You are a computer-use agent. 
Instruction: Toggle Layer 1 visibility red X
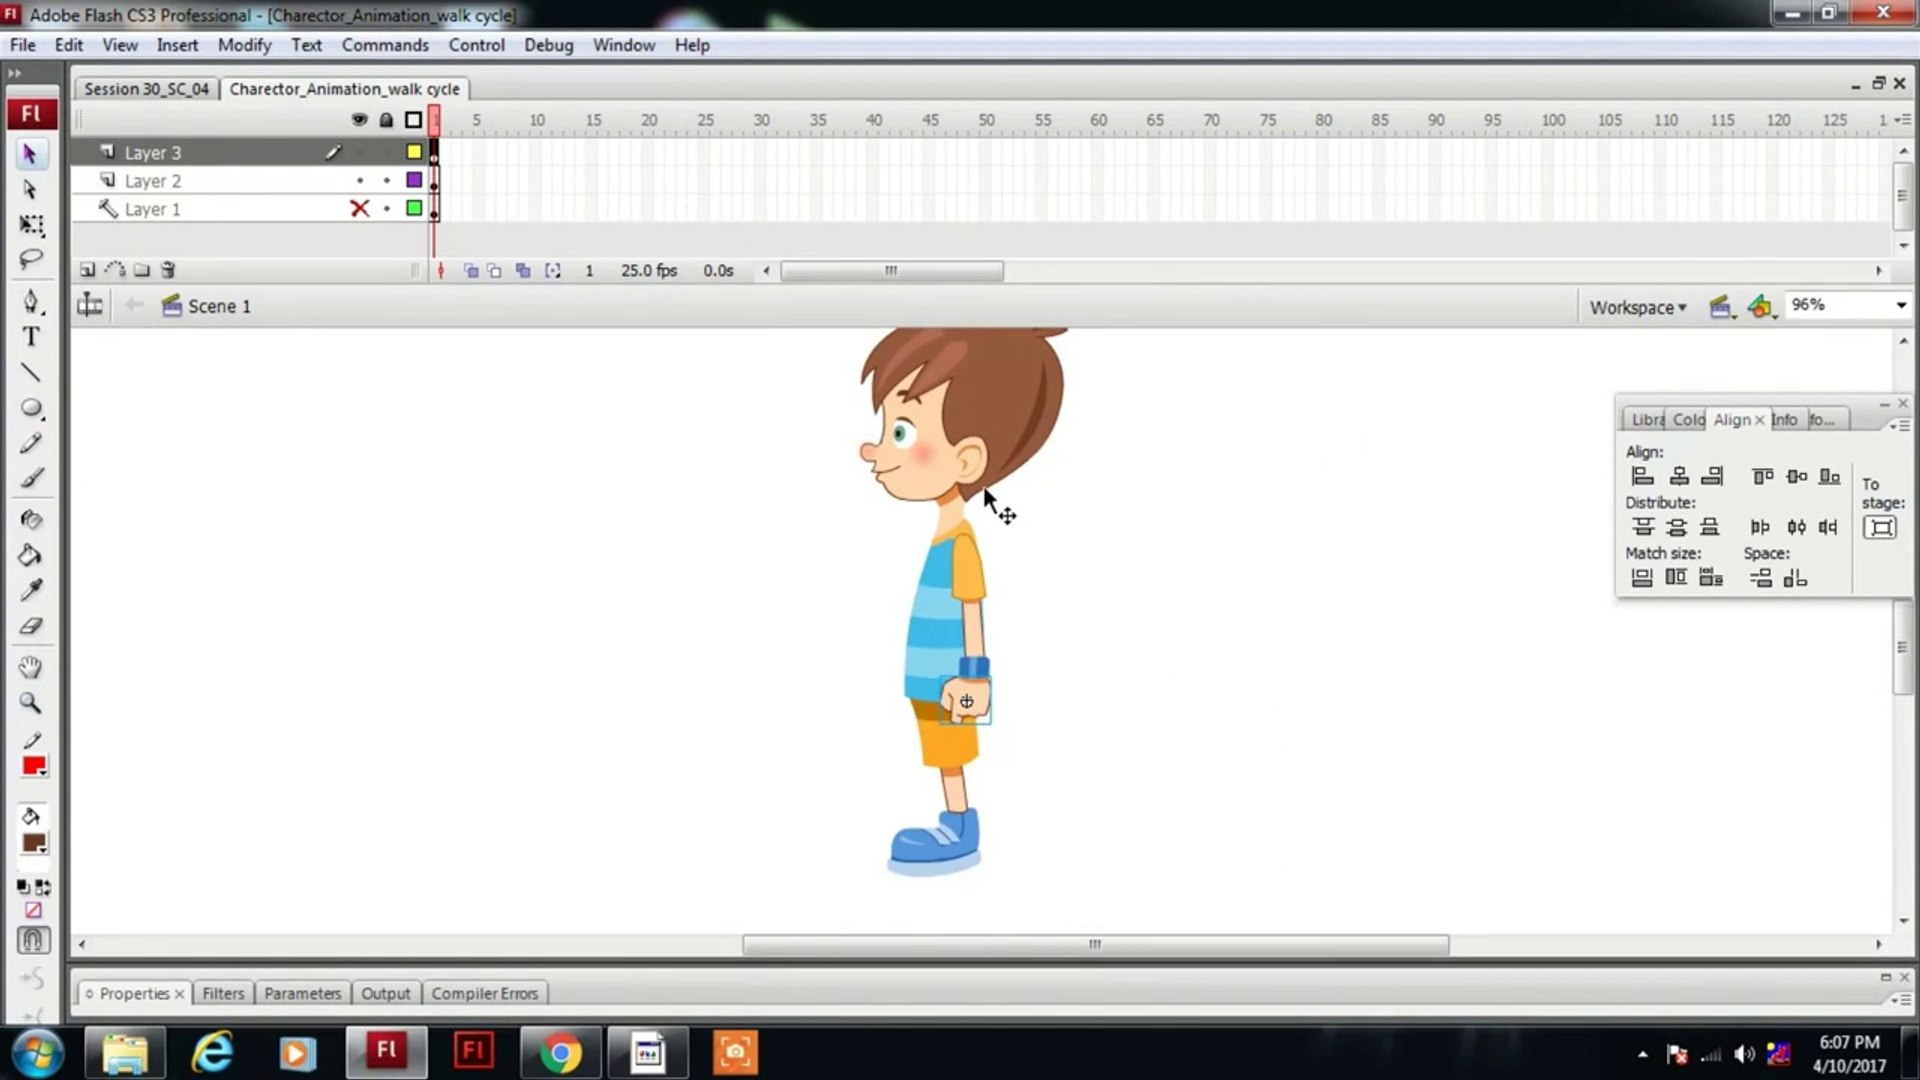coord(359,208)
